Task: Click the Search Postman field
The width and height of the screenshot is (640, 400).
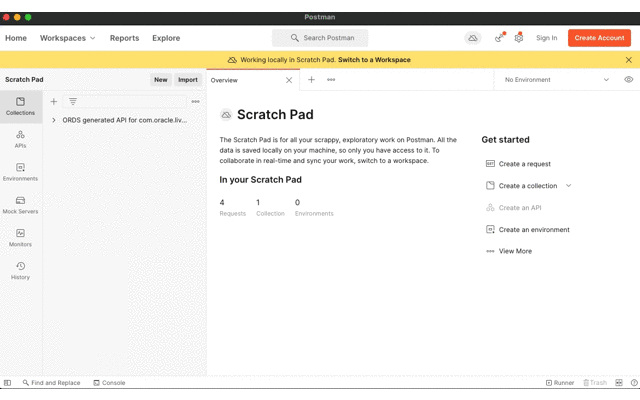Action: [320, 38]
